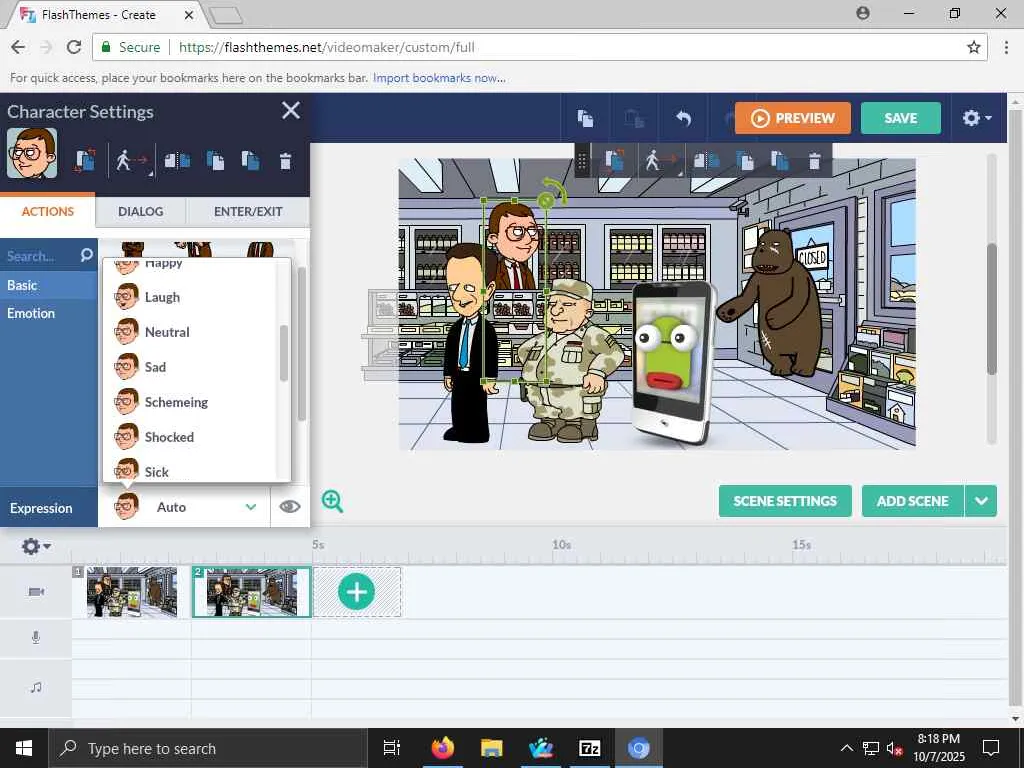Click flip icon on floating stage toolbar
The width and height of the screenshot is (1024, 768).
(707, 161)
